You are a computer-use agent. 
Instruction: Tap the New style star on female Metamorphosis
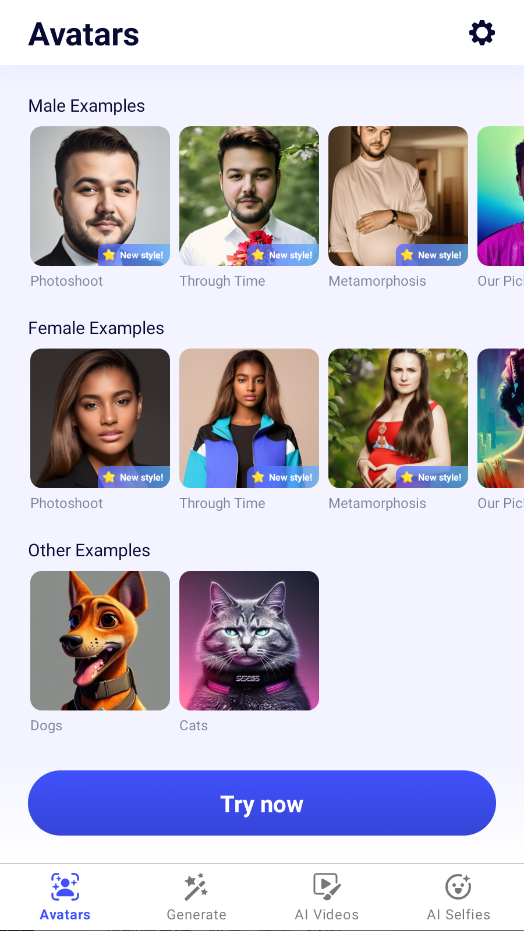pyautogui.click(x=407, y=477)
